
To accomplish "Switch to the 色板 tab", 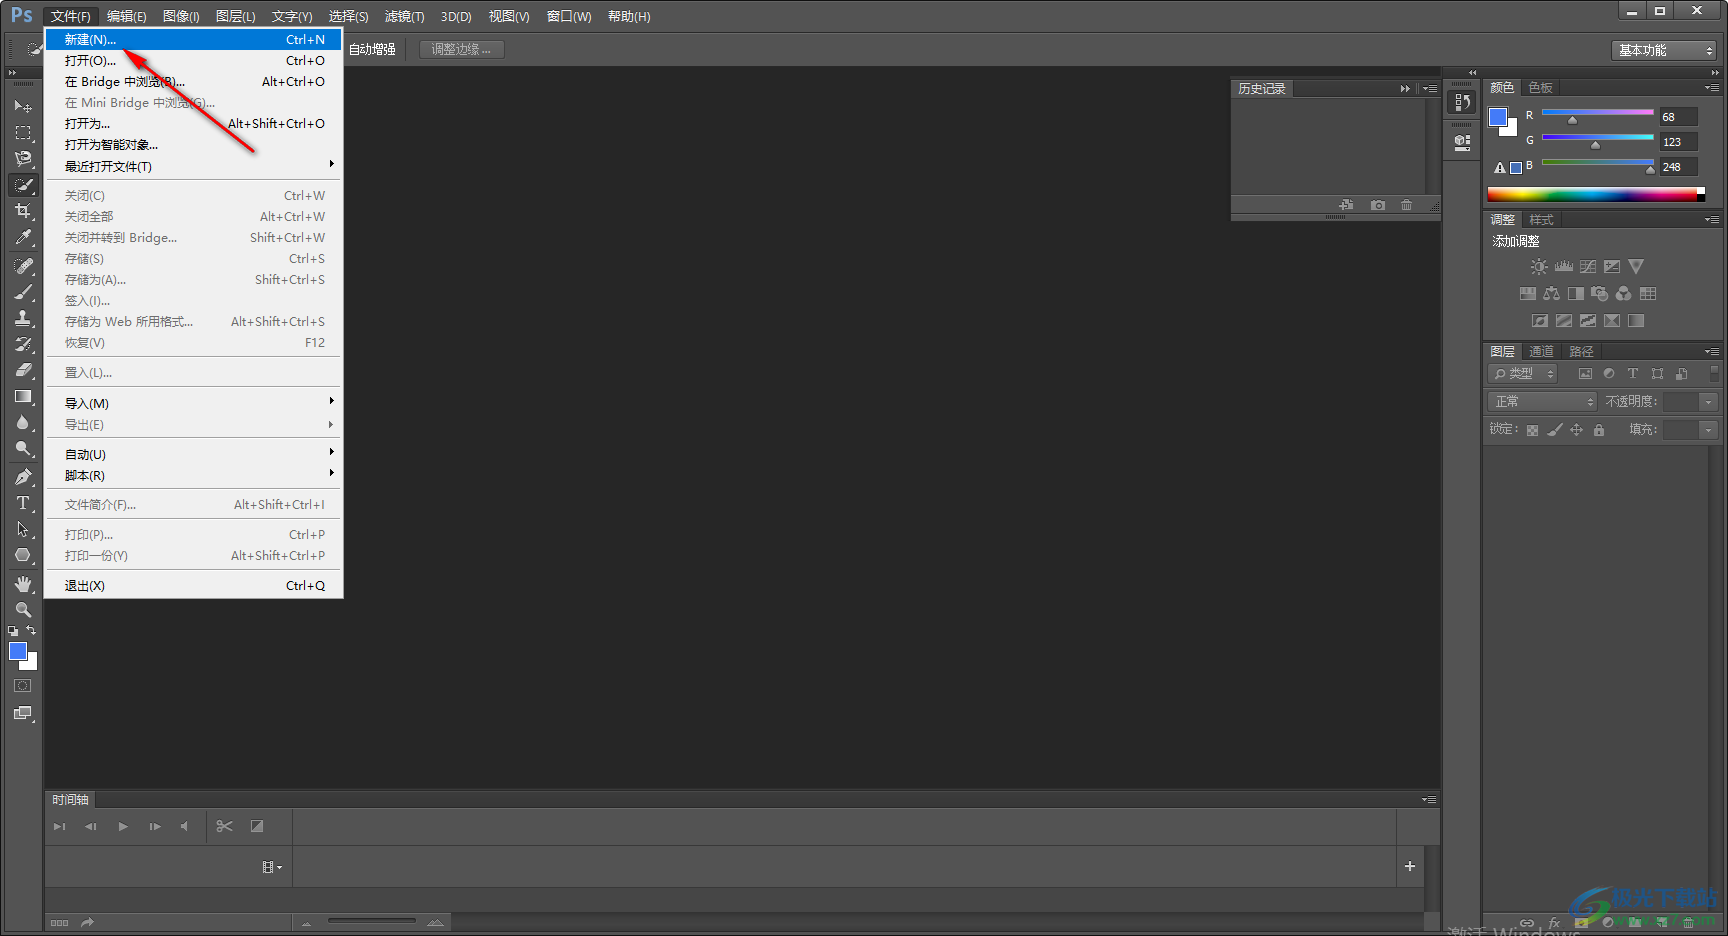I will click(1541, 88).
